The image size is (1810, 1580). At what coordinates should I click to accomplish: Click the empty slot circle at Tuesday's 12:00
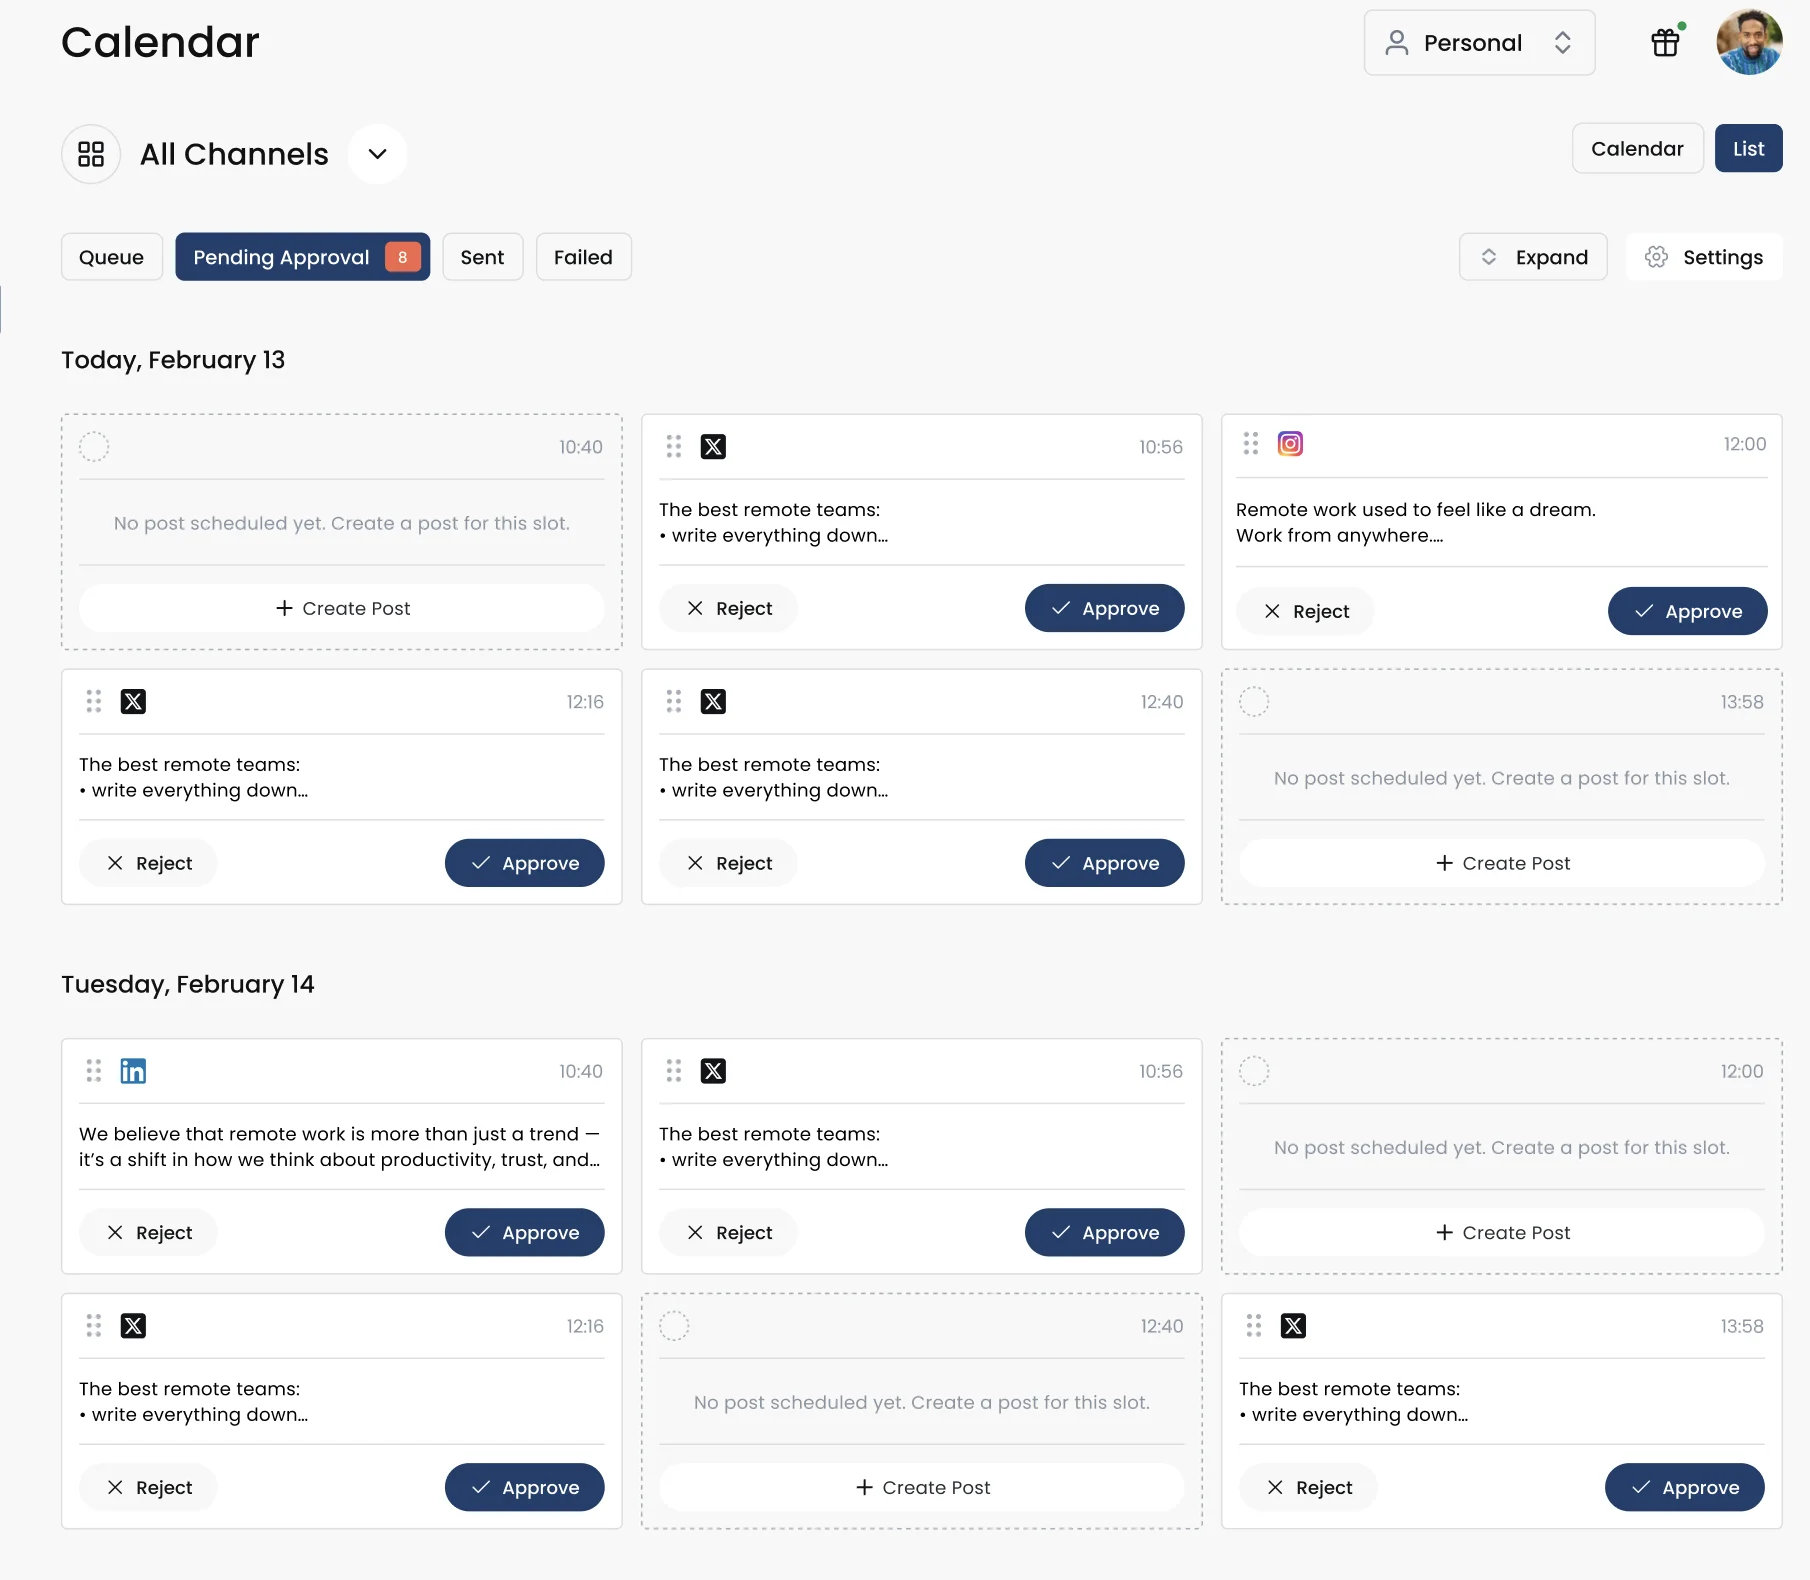[1254, 1071]
